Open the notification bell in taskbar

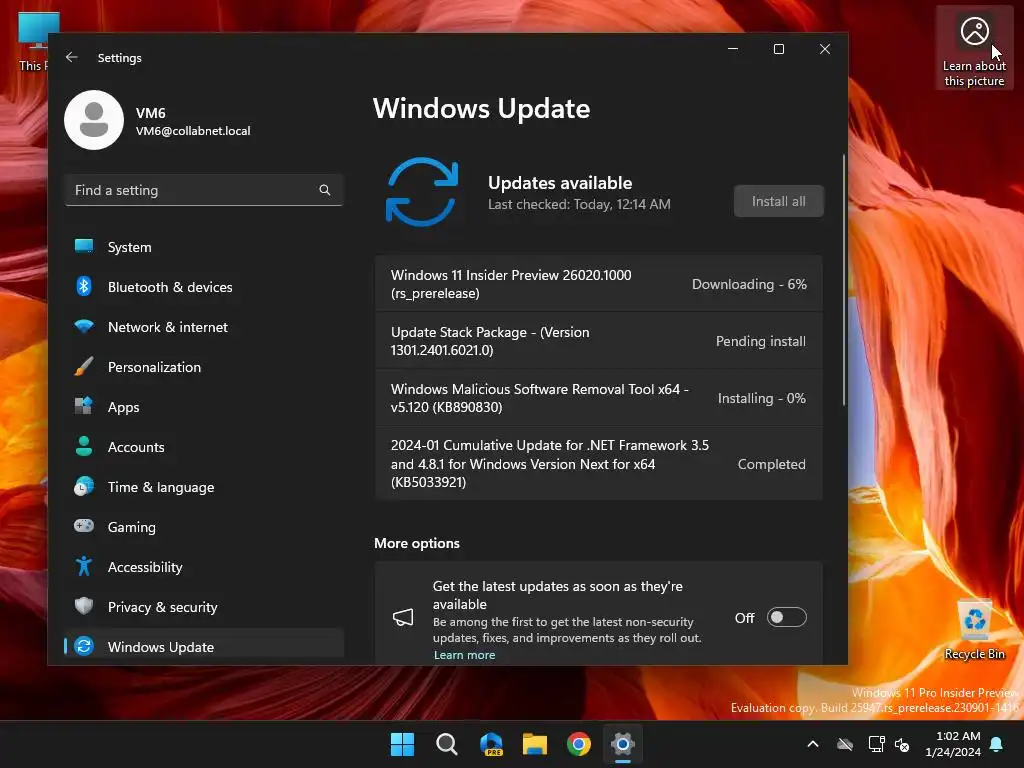997,744
